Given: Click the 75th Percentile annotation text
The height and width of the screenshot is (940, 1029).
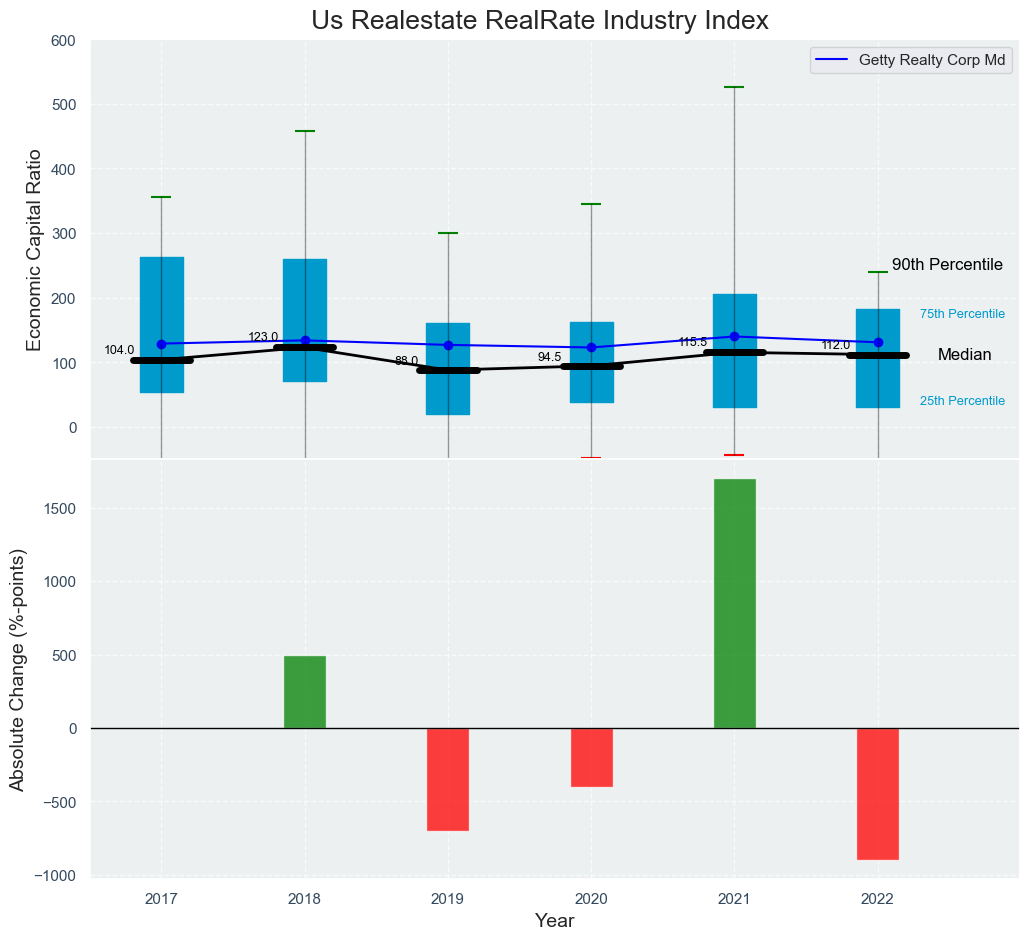Looking at the screenshot, I should [962, 314].
